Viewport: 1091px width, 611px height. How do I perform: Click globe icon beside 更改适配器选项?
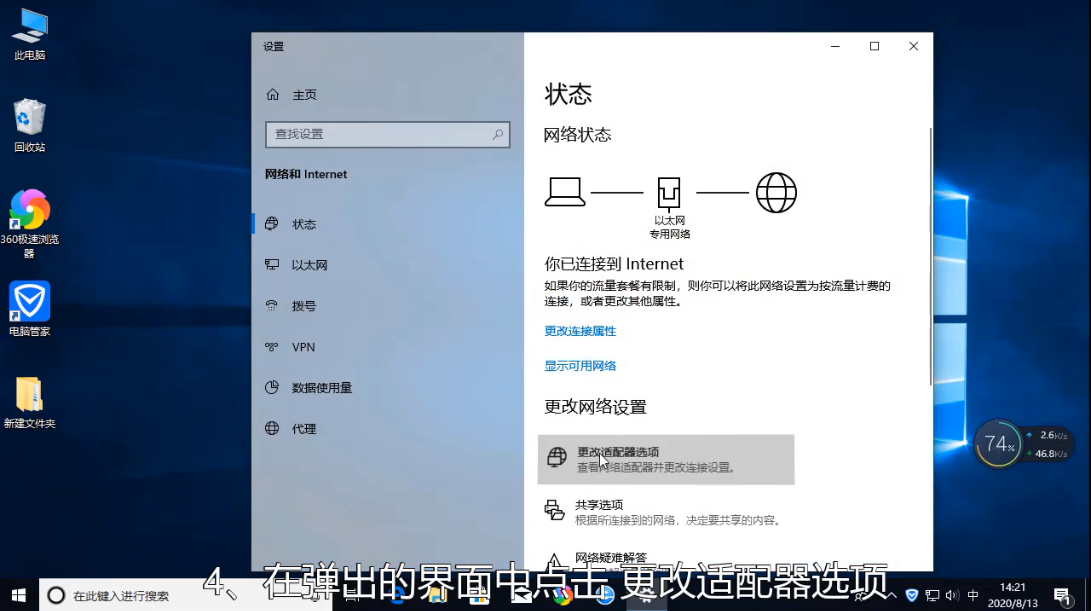click(556, 457)
